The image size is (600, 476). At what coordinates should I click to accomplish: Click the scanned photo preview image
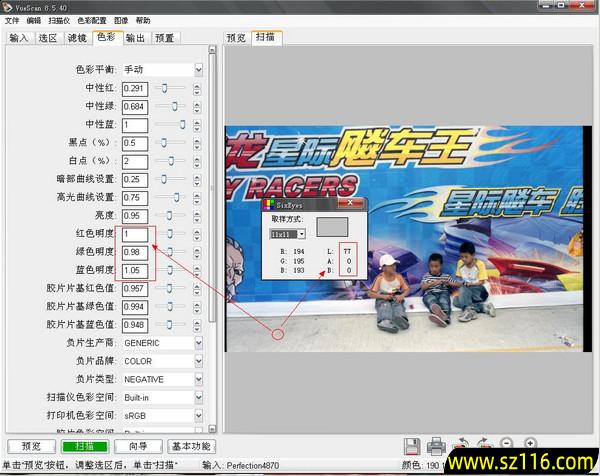(408, 239)
